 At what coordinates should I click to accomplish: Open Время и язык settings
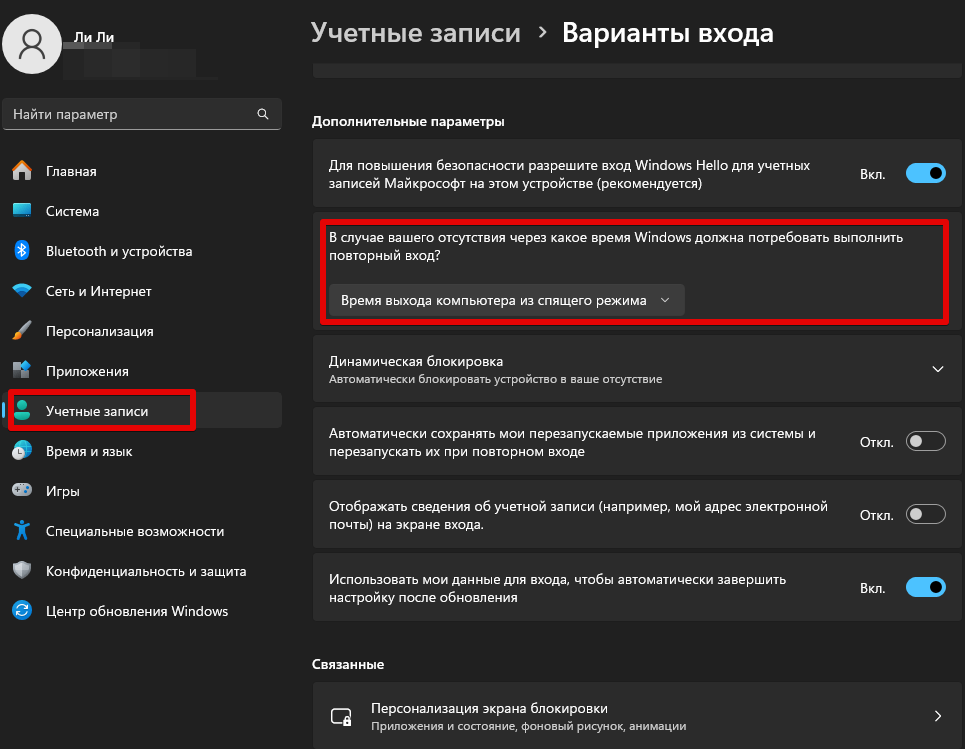(89, 451)
